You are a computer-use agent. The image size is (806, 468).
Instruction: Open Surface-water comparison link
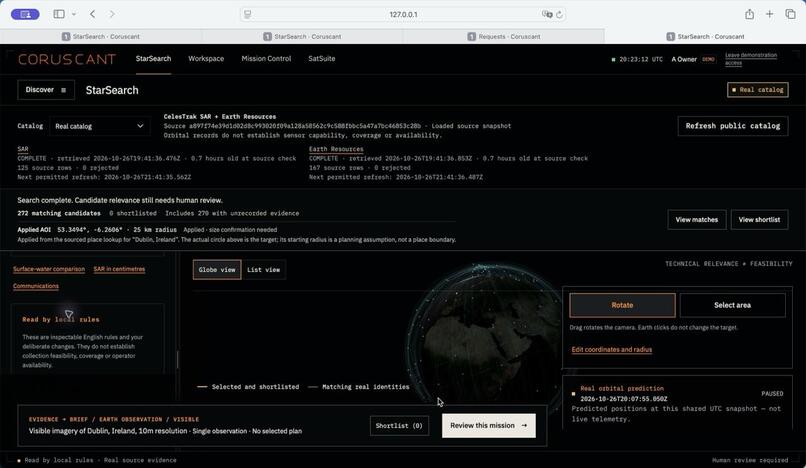49,269
